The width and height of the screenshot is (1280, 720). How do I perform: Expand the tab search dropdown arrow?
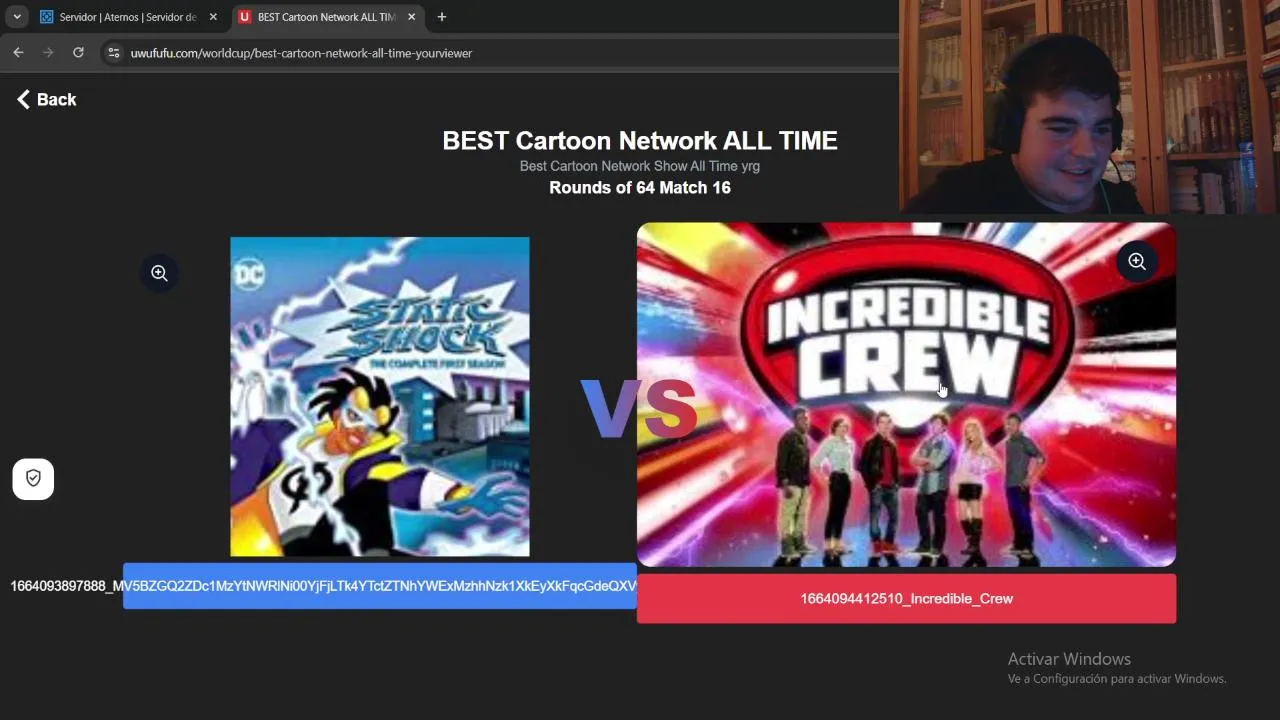pos(17,17)
